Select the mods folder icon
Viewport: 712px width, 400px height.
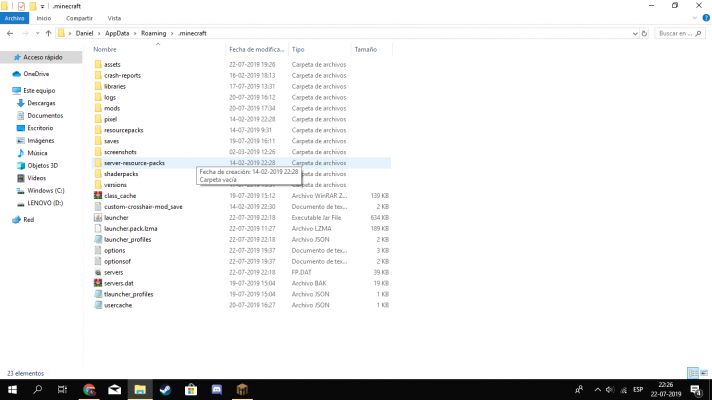pyautogui.click(x=98, y=108)
